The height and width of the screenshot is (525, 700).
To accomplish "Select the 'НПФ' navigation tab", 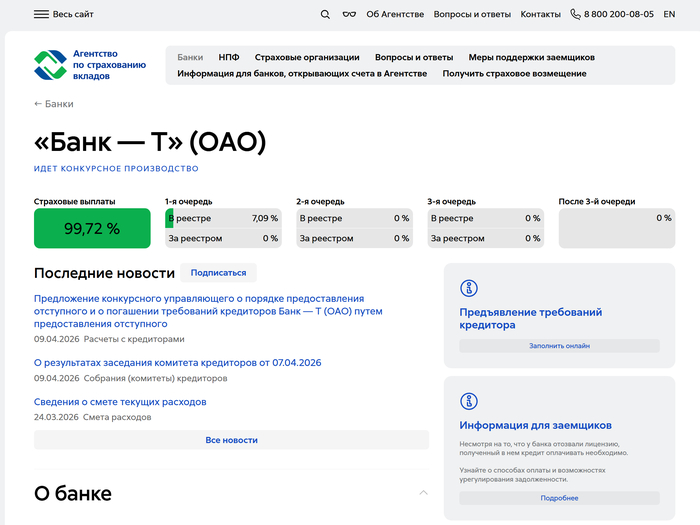I will coord(229,57).
